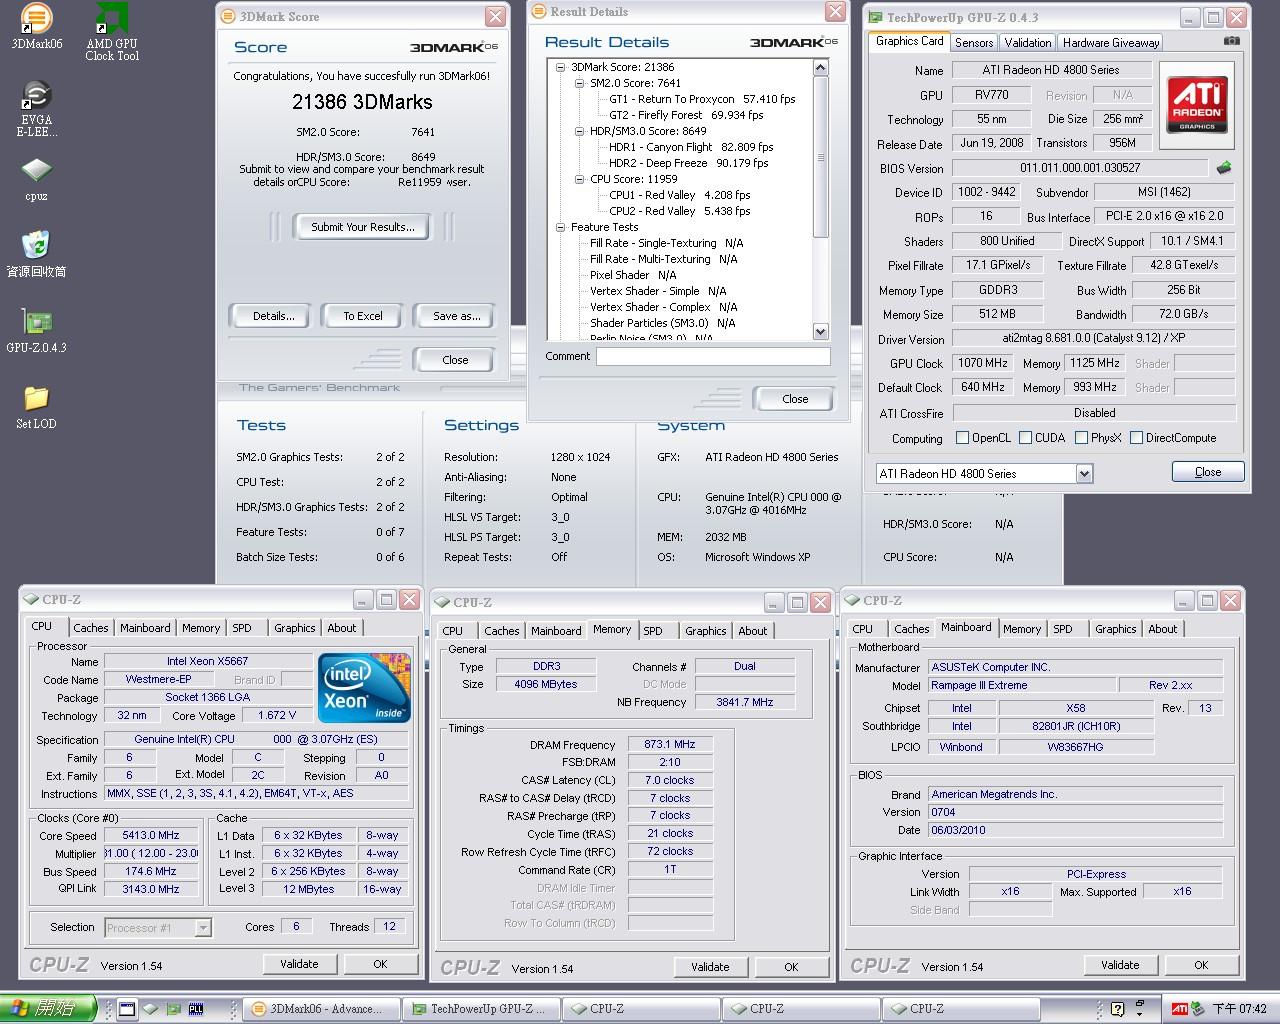The height and width of the screenshot is (1024, 1280).
Task: Click Validate in the CPU-Z window showing CPU tab
Action: click(x=299, y=964)
